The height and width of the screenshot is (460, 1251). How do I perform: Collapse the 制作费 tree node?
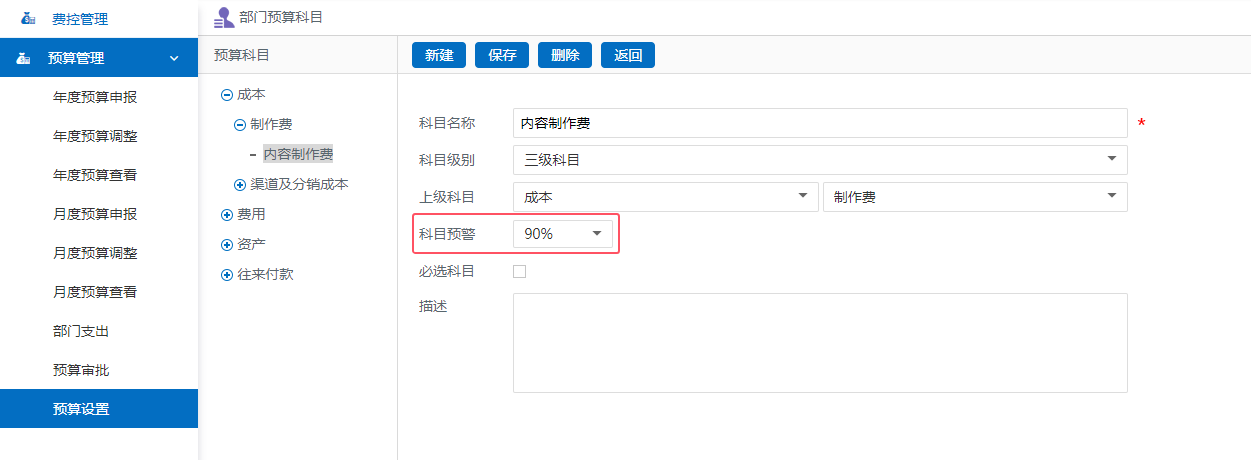click(239, 124)
